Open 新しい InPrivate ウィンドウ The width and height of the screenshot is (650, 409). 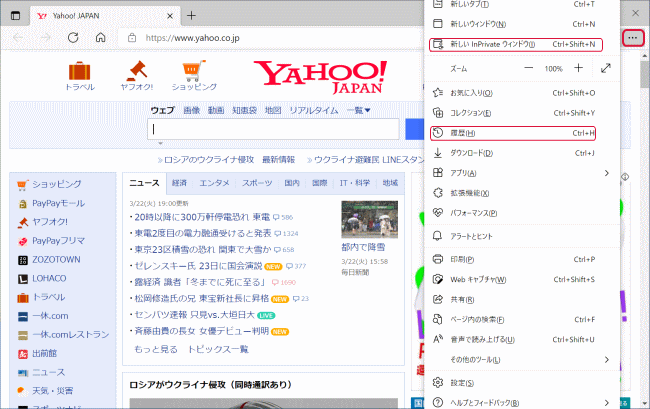[516, 44]
